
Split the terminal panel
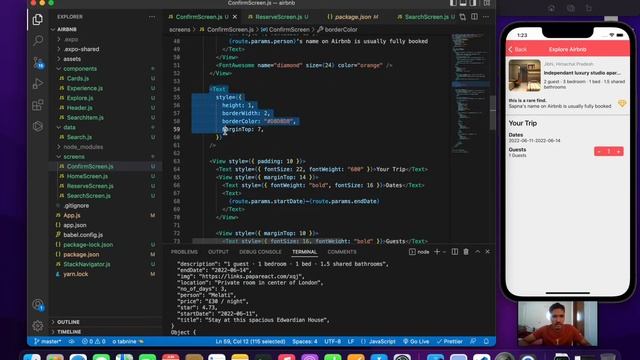pos(455,252)
